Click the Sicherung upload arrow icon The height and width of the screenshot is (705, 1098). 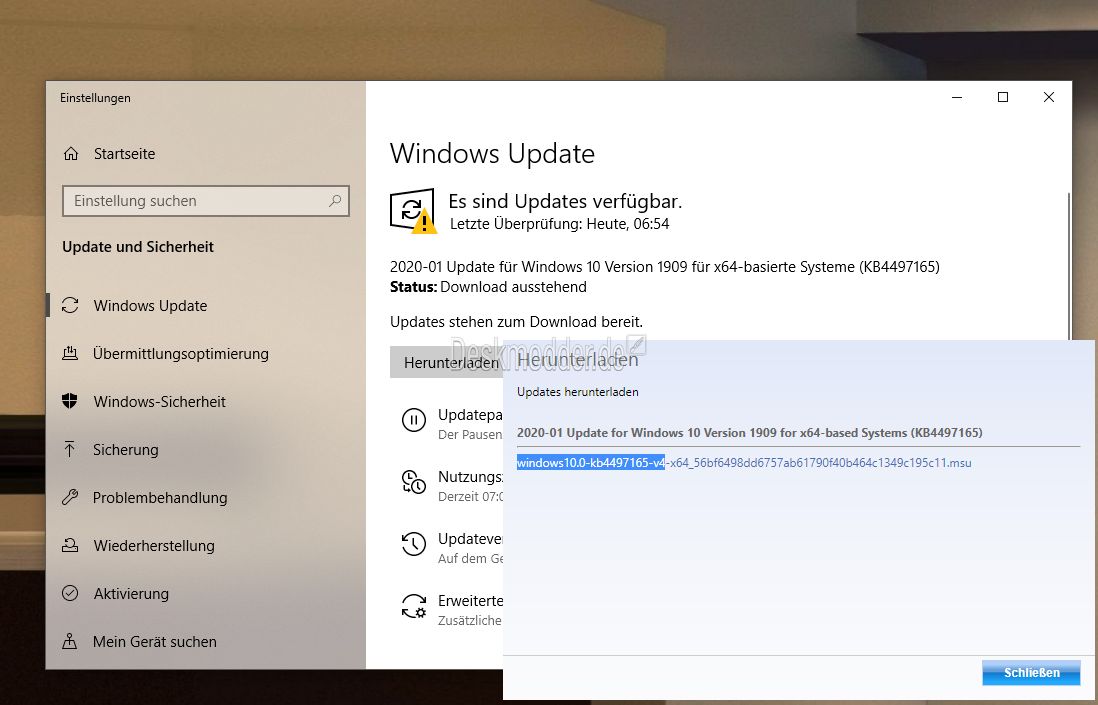tap(70, 449)
